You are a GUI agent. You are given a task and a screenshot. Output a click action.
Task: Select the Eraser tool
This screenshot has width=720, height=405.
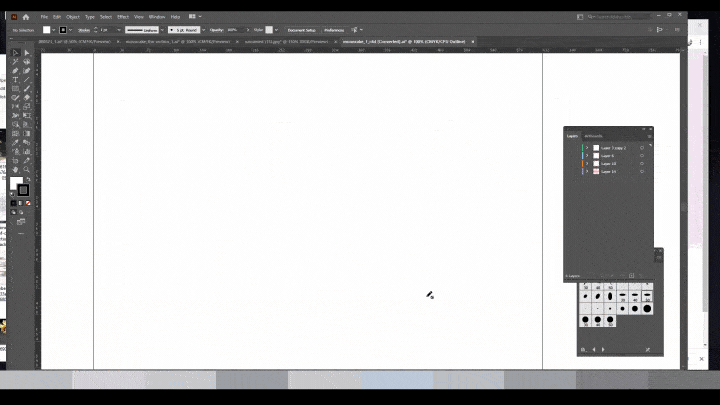(x=27, y=97)
